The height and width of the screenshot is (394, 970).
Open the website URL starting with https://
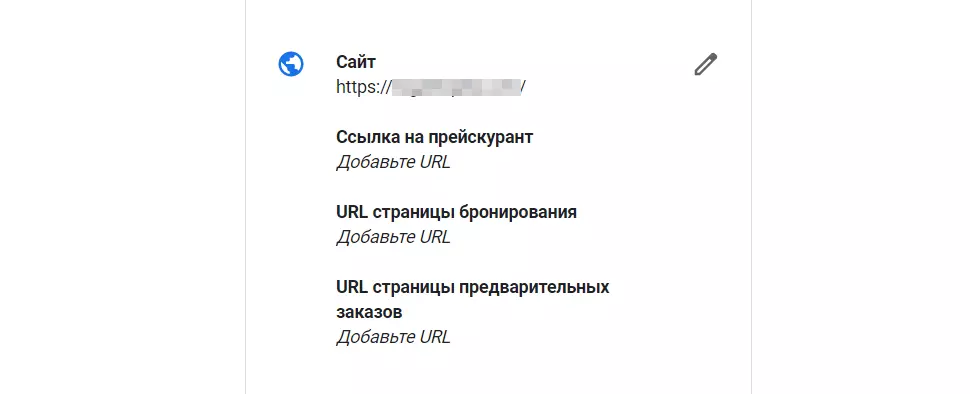431,87
